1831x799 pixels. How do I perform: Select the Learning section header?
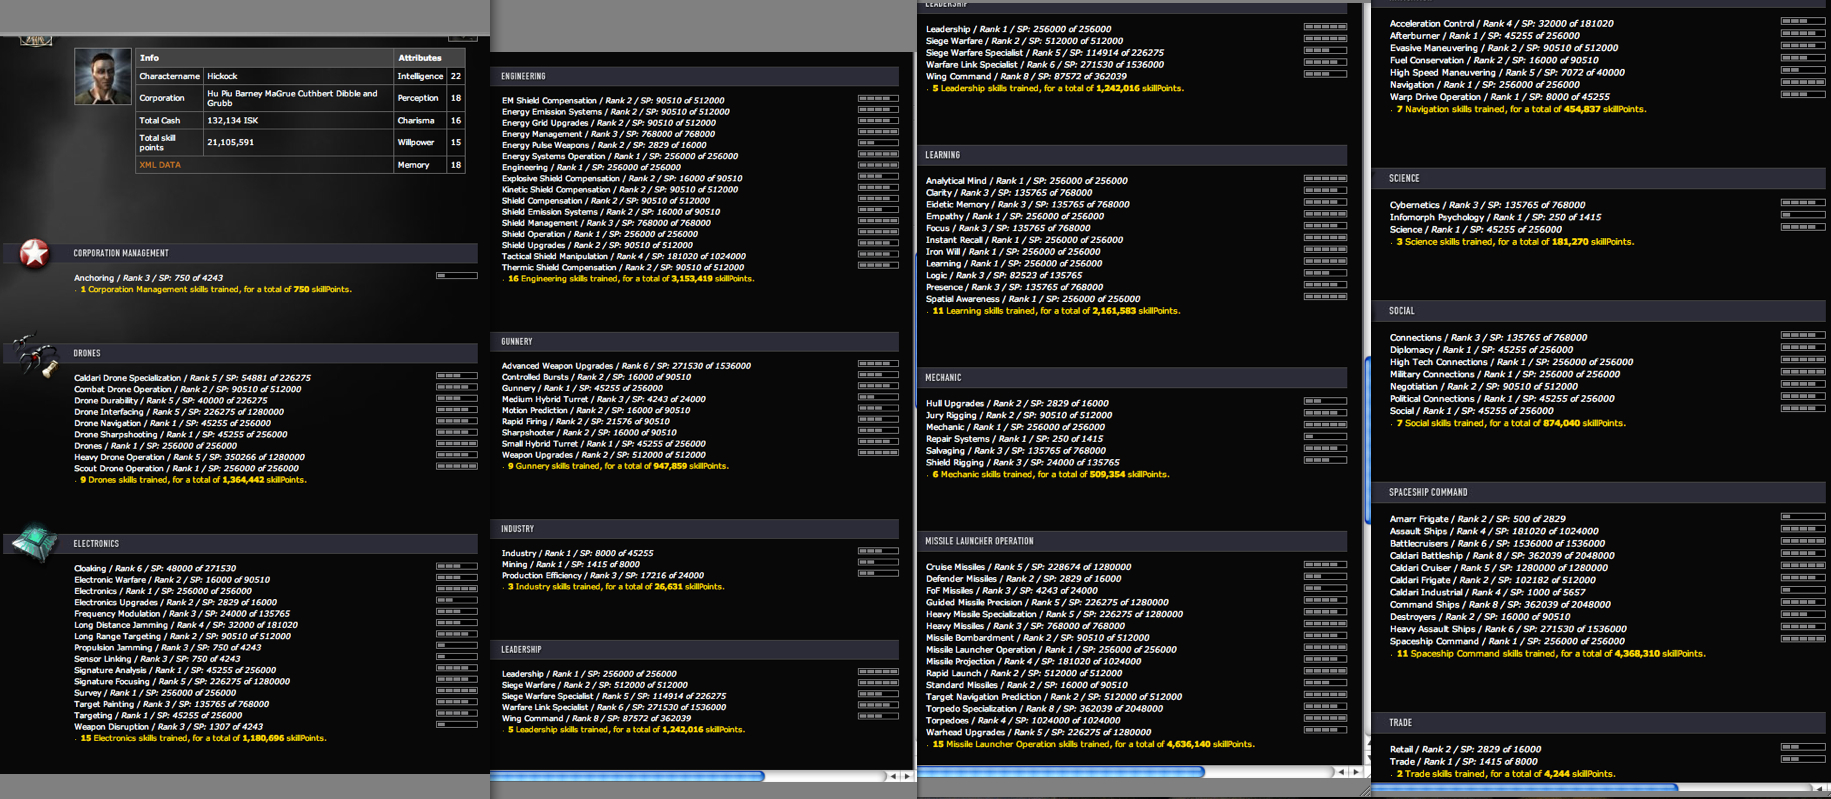(x=1132, y=155)
